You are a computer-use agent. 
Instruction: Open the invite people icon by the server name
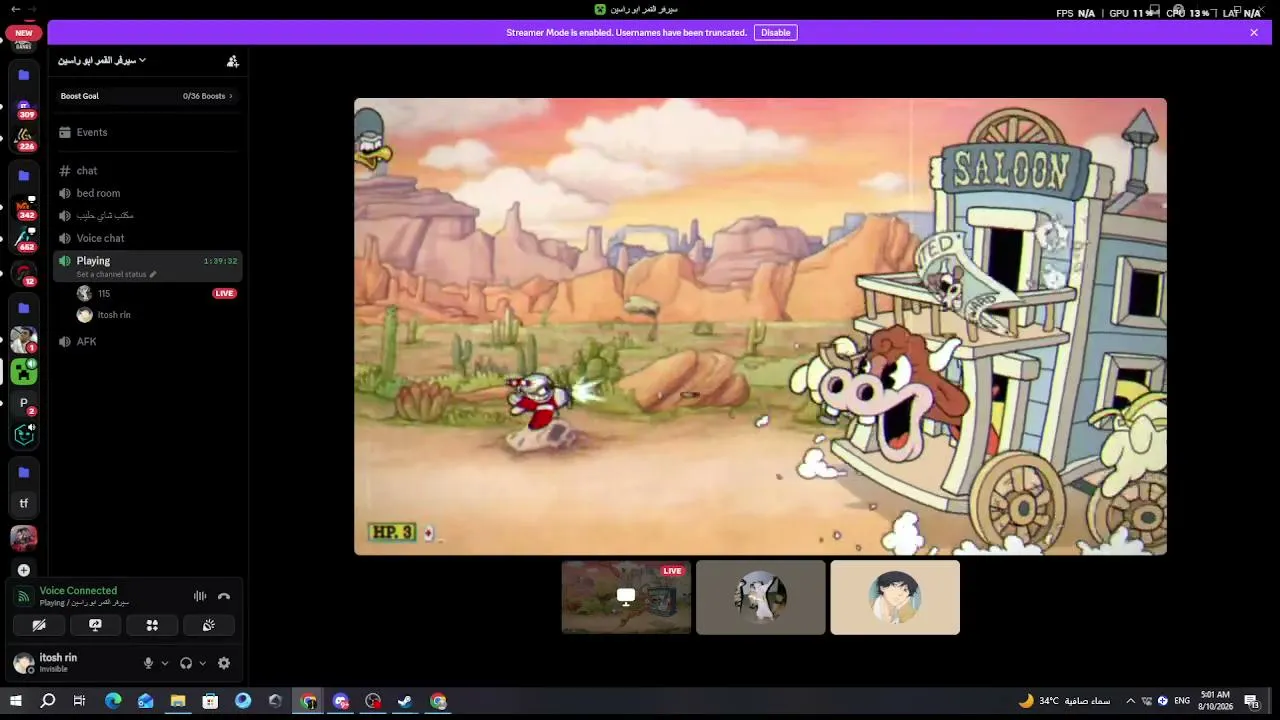click(x=233, y=61)
